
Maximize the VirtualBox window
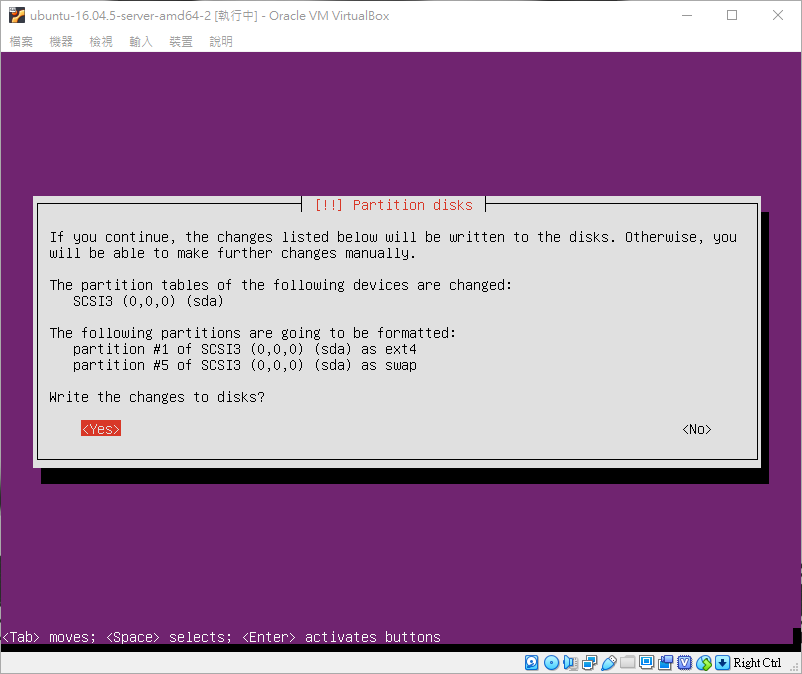(x=732, y=15)
